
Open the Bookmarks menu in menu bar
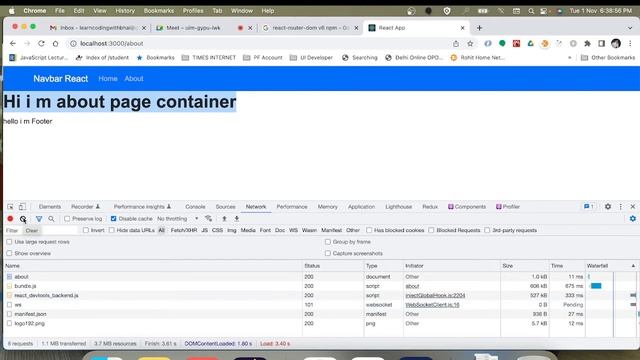159,11
